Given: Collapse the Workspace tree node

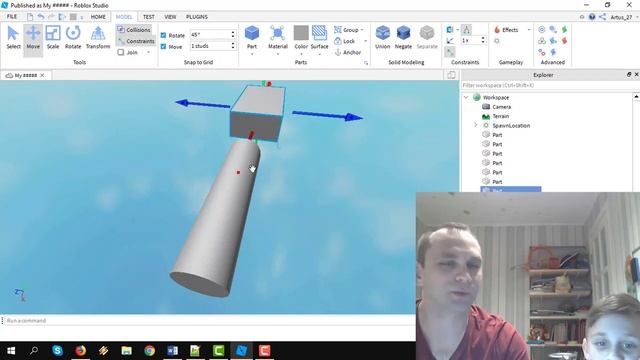Looking at the screenshot, I should (x=467, y=98).
